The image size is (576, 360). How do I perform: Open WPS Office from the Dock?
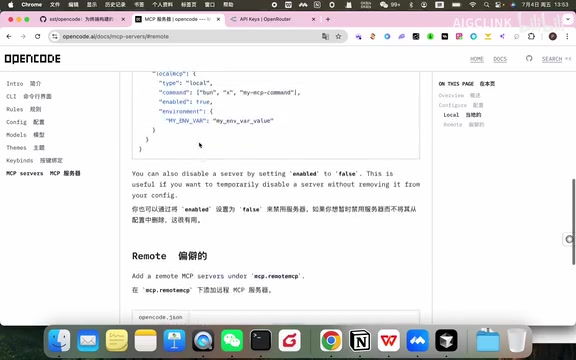tap(389, 340)
